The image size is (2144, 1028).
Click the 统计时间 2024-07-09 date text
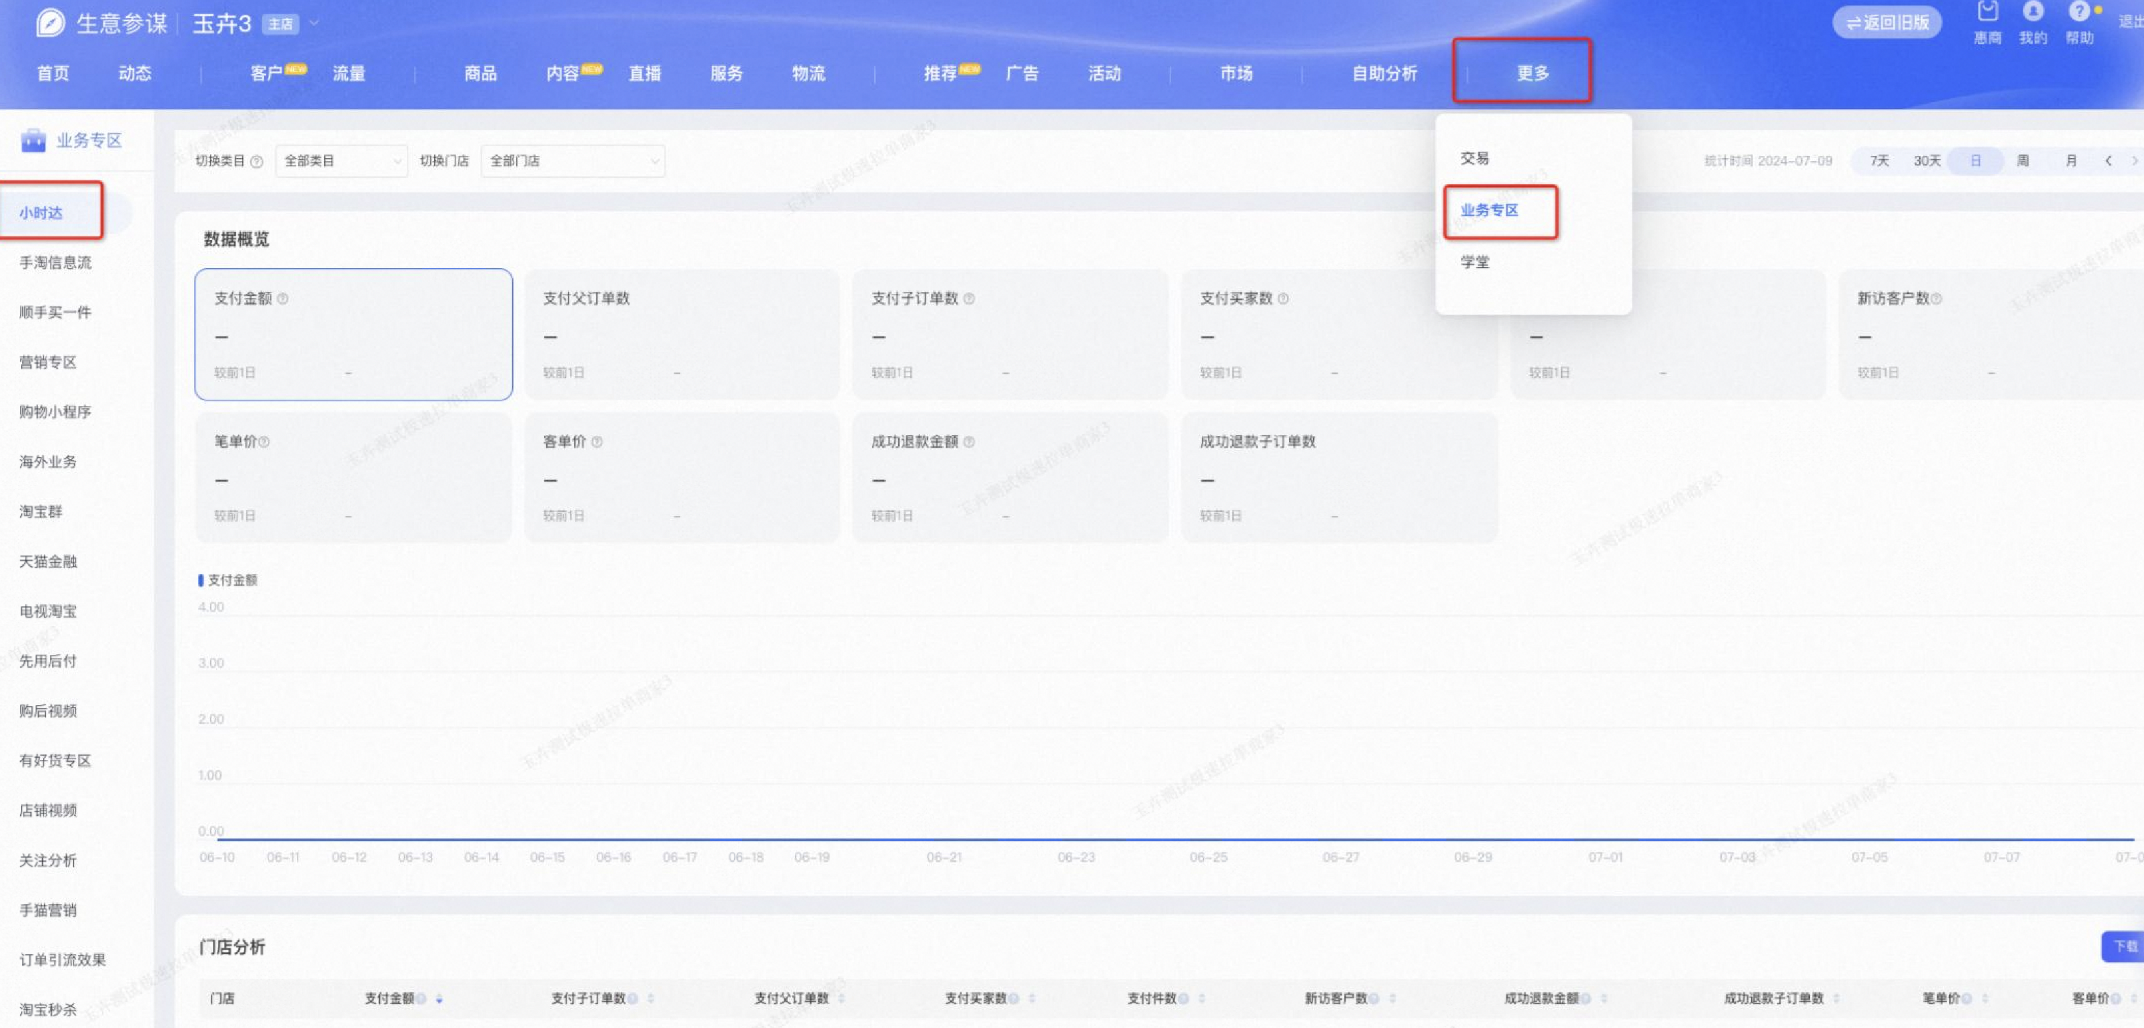point(1768,161)
